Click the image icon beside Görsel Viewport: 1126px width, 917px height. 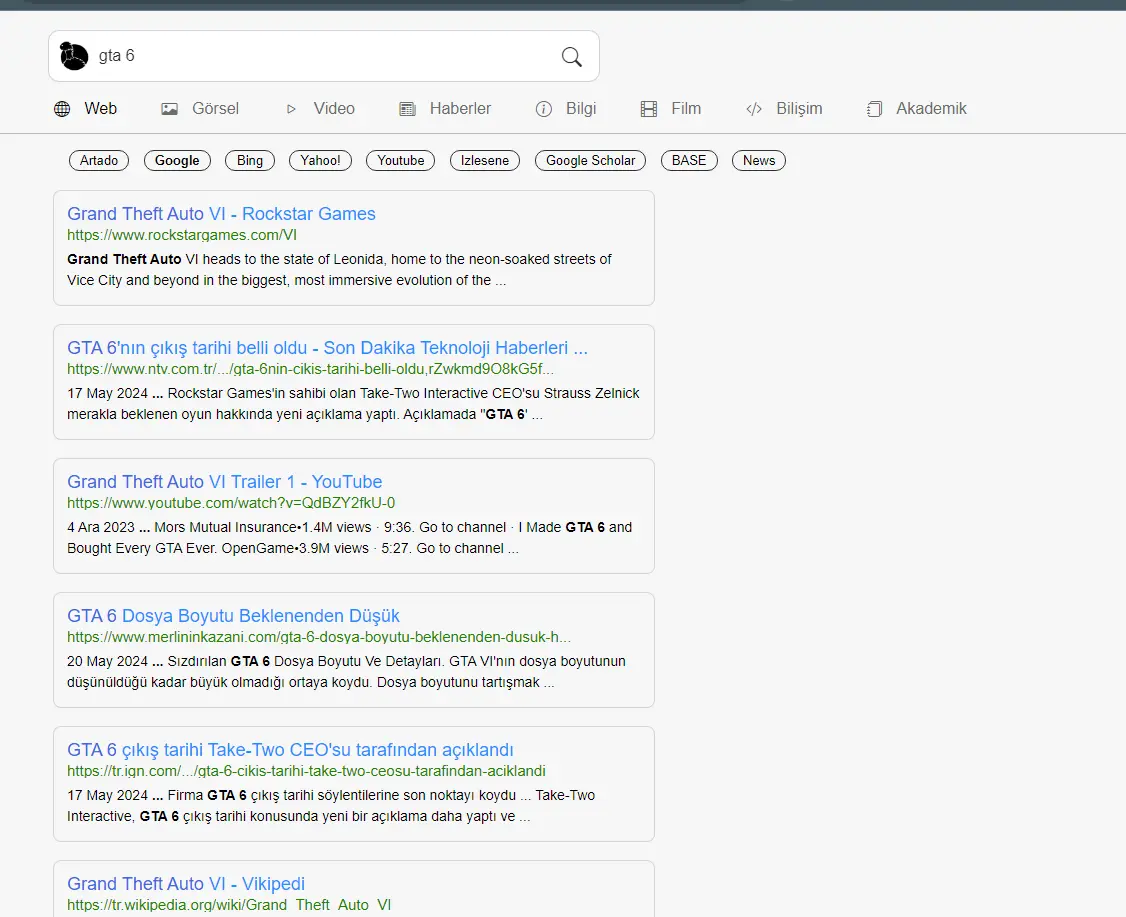pyautogui.click(x=169, y=109)
